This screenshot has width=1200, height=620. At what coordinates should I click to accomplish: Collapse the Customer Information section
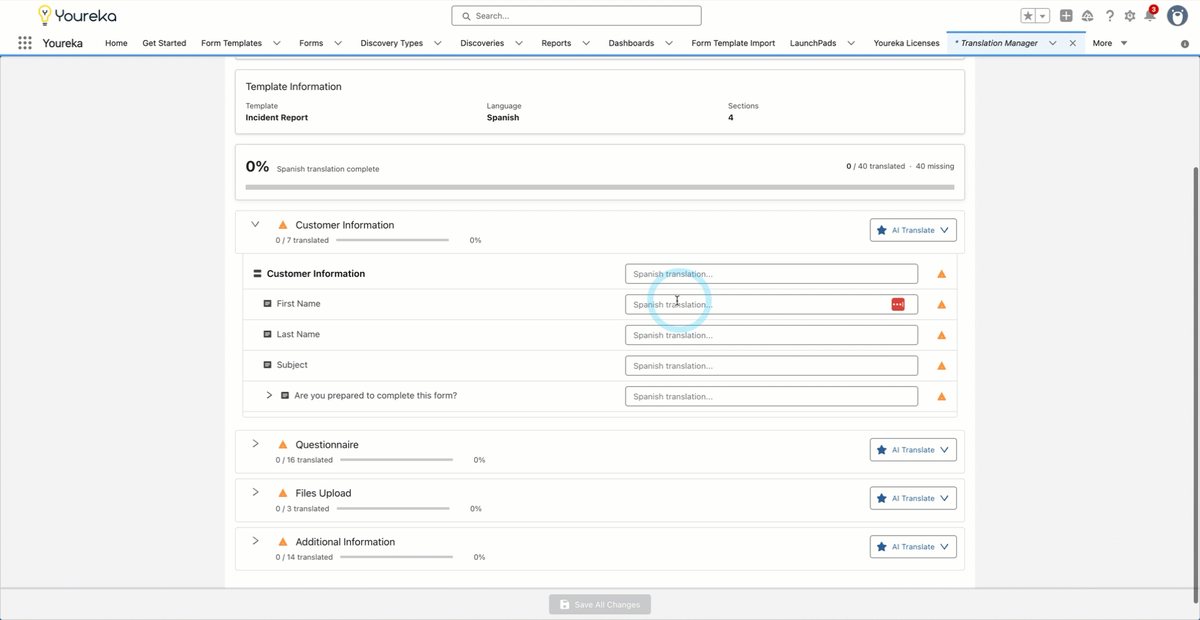click(x=255, y=224)
